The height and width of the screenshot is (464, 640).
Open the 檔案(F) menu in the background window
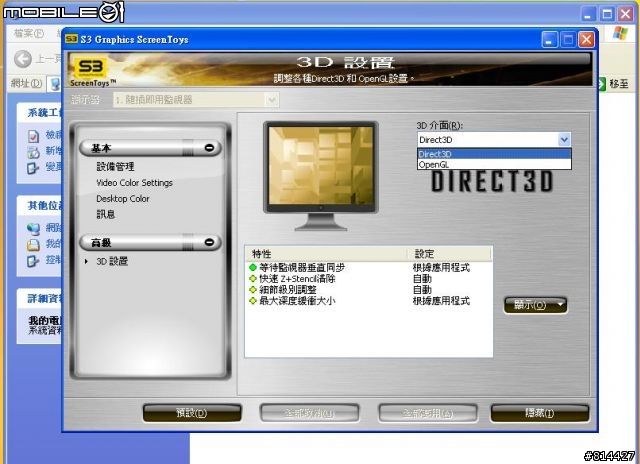tap(29, 33)
